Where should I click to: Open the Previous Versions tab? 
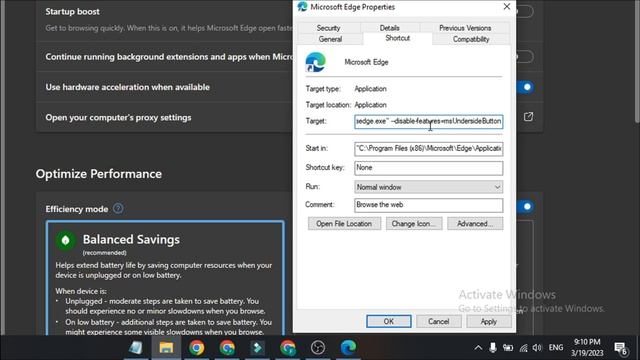click(x=465, y=28)
